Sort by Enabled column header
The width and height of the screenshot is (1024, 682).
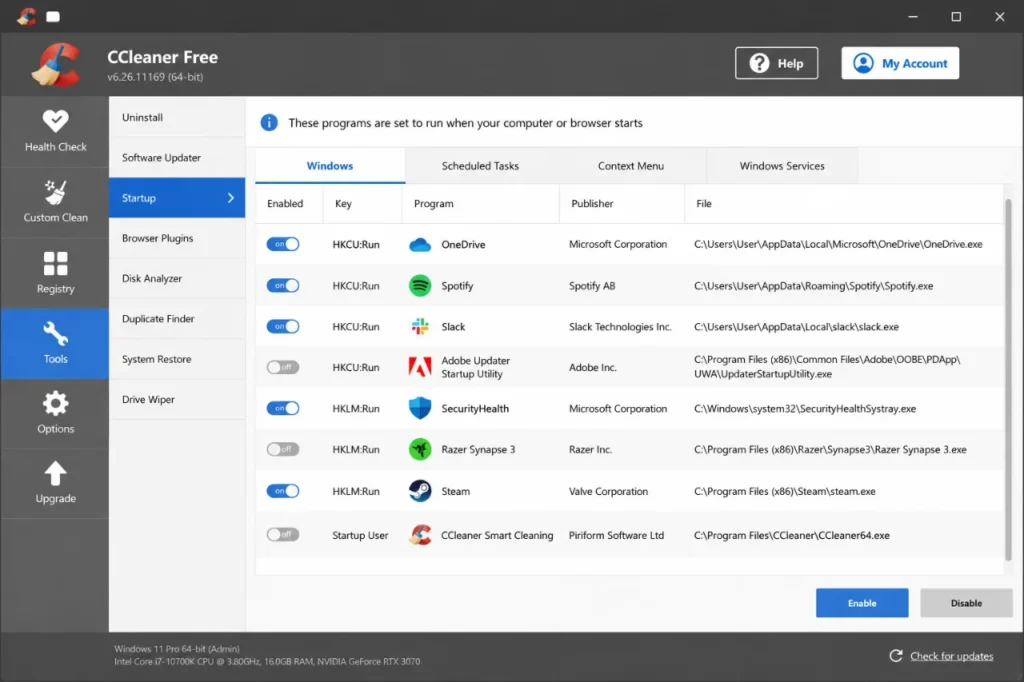[x=289, y=204]
